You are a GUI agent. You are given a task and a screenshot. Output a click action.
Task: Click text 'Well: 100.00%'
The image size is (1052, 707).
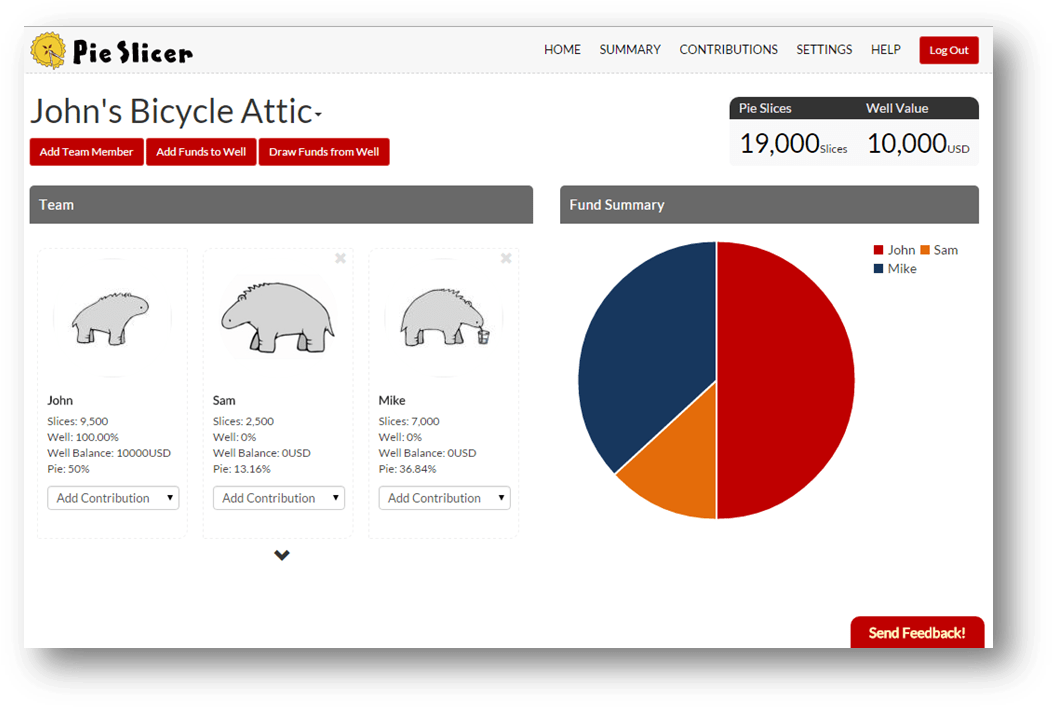point(83,437)
